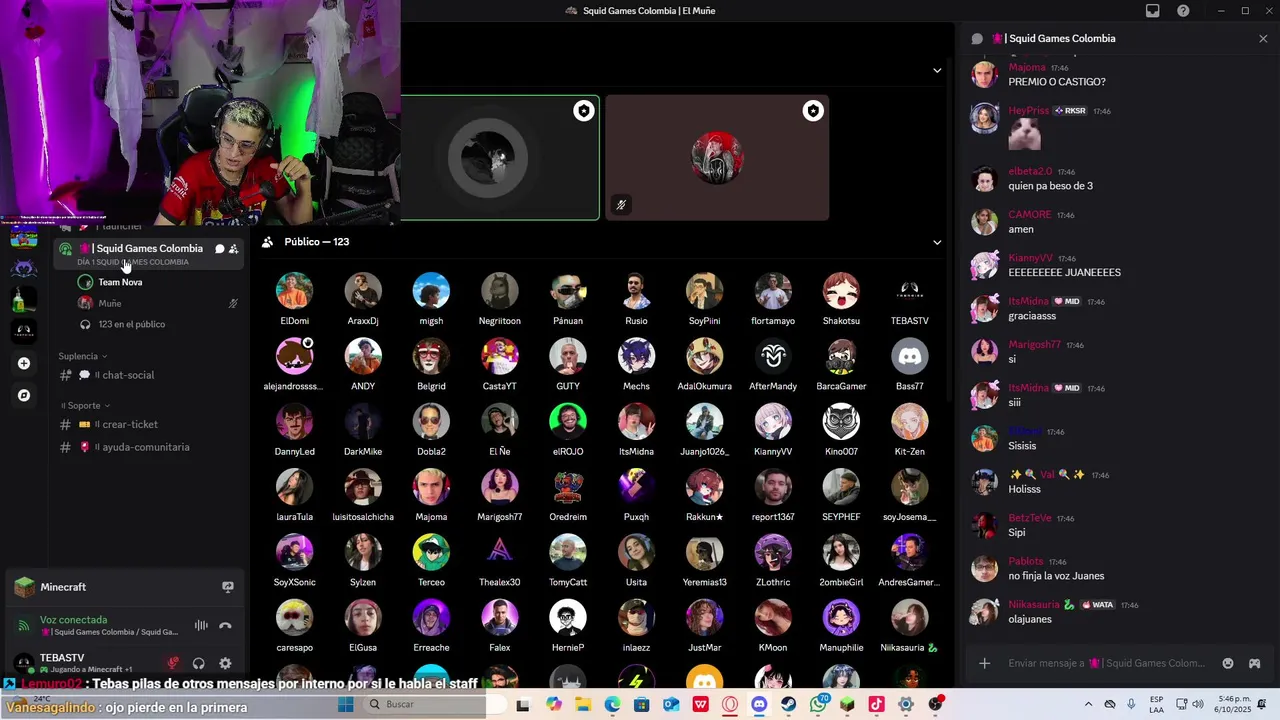Open the Discover servers compass icon
Viewport: 1280px width, 720px height.
(x=24, y=395)
